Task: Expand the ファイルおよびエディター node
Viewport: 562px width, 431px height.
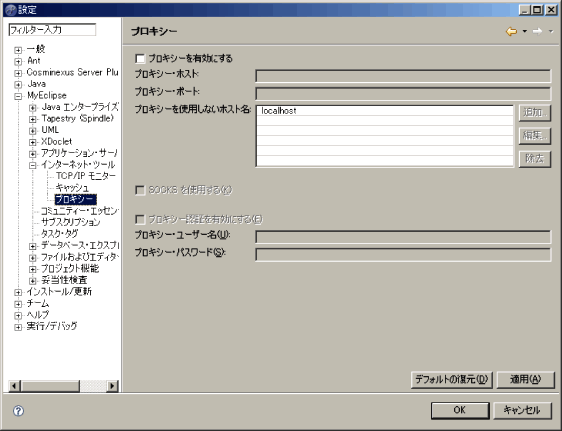Action: 33,258
